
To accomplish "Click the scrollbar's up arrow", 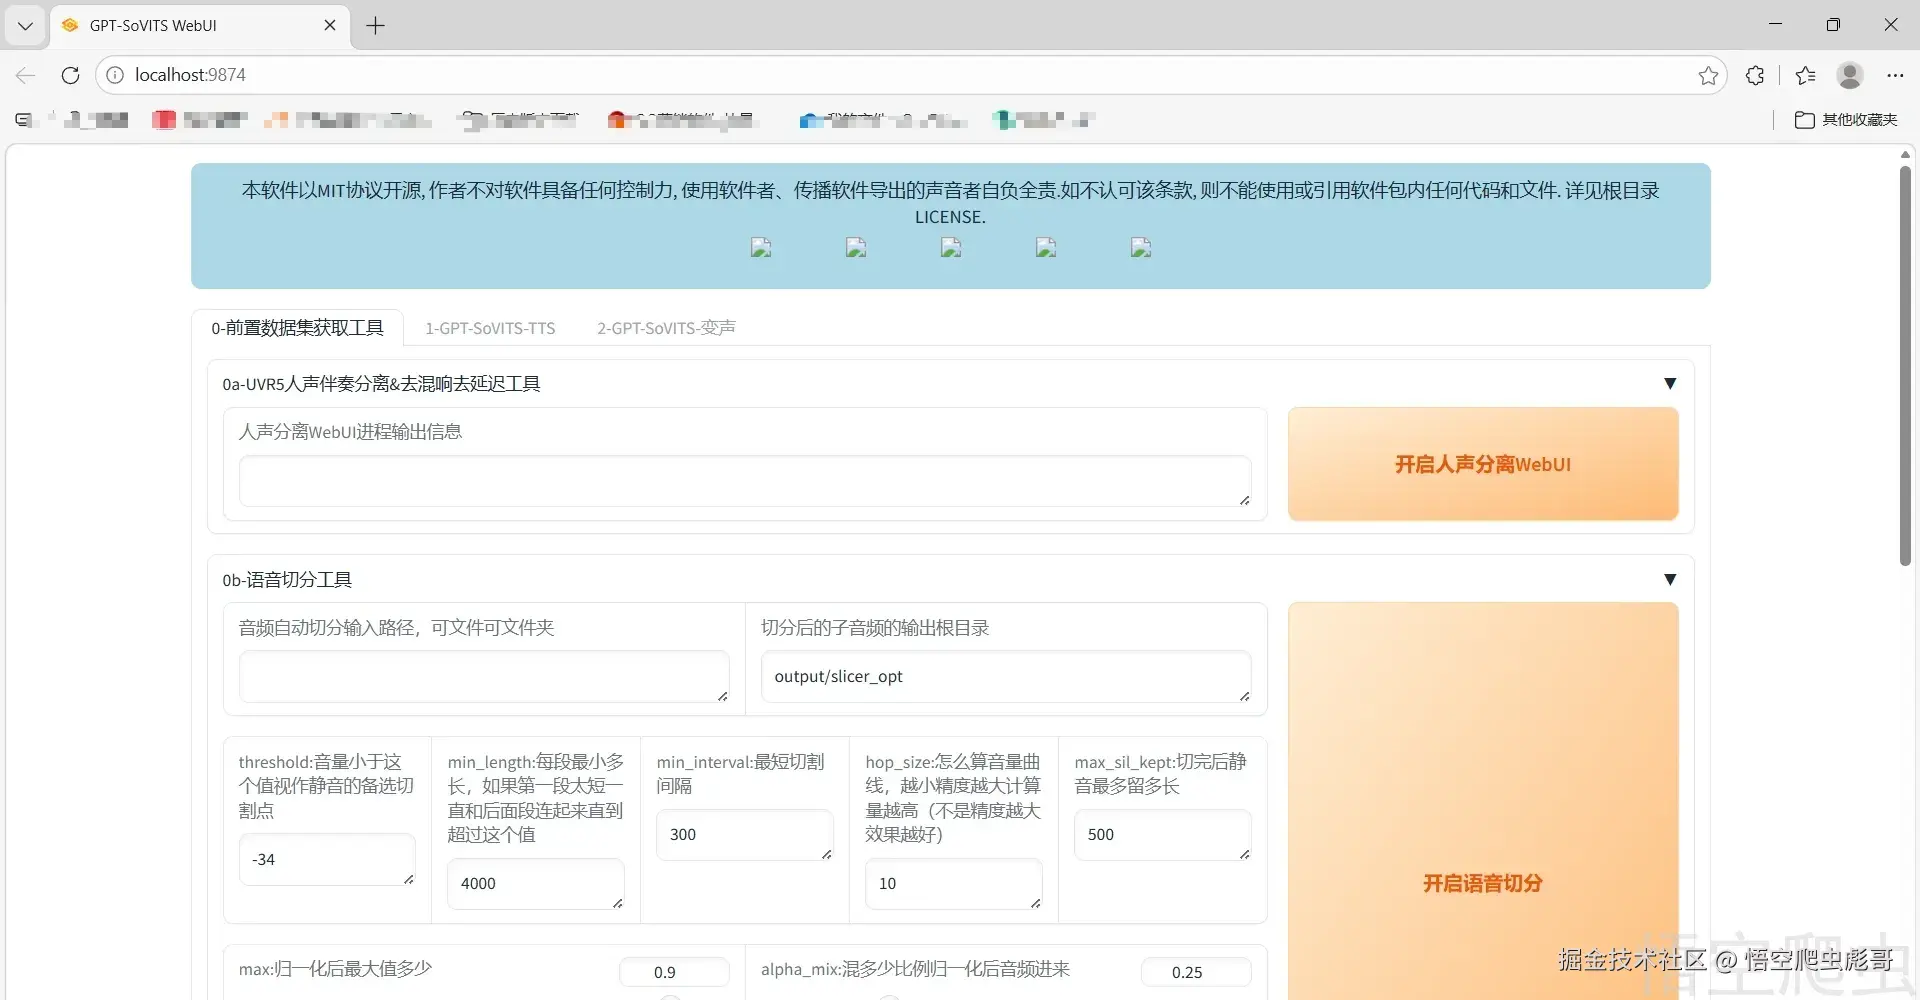I will coord(1905,154).
